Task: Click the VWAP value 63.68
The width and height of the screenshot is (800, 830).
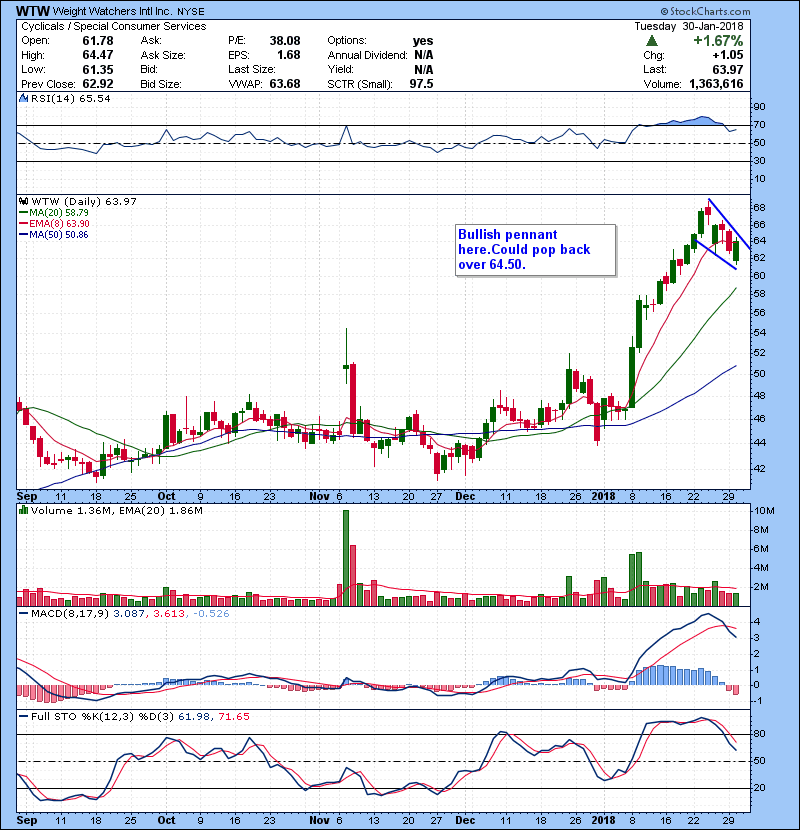Action: [x=285, y=84]
